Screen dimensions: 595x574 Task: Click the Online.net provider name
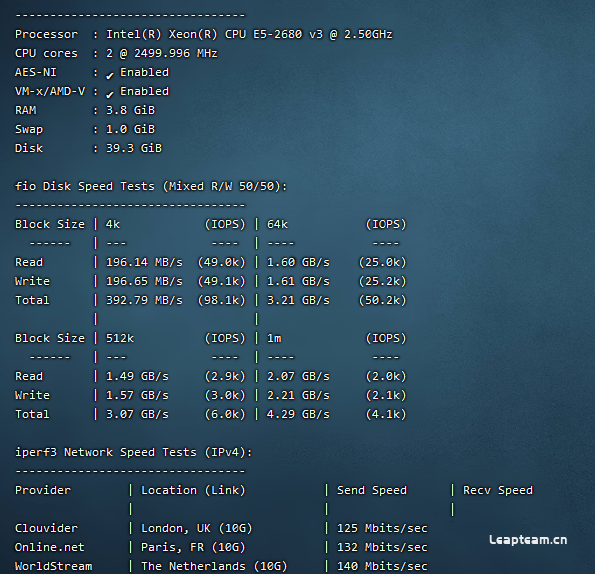50,547
